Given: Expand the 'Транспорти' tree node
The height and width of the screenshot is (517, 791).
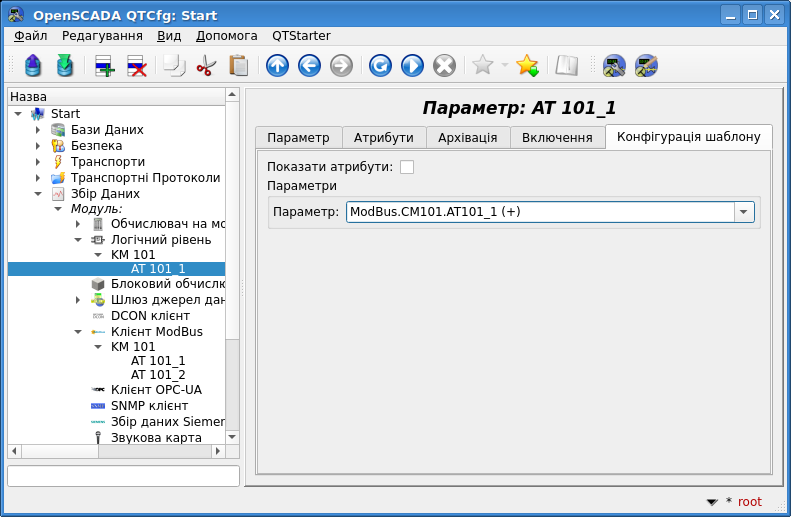Looking at the screenshot, I should pyautogui.click(x=38, y=162).
